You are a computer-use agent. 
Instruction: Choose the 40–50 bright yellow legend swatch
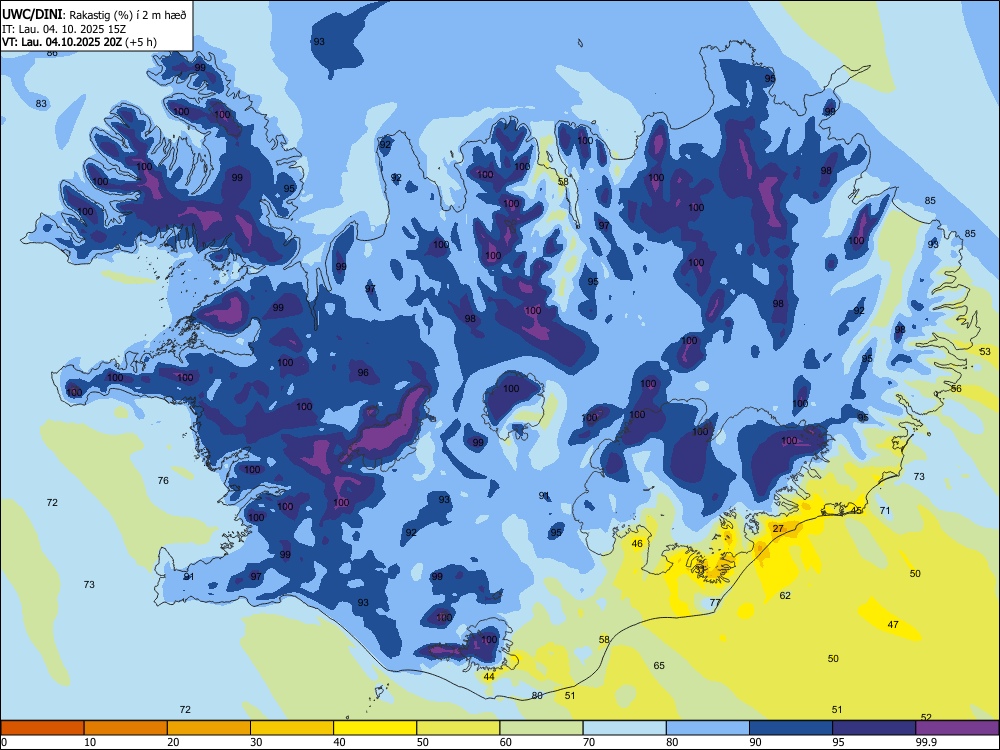click(x=375, y=728)
